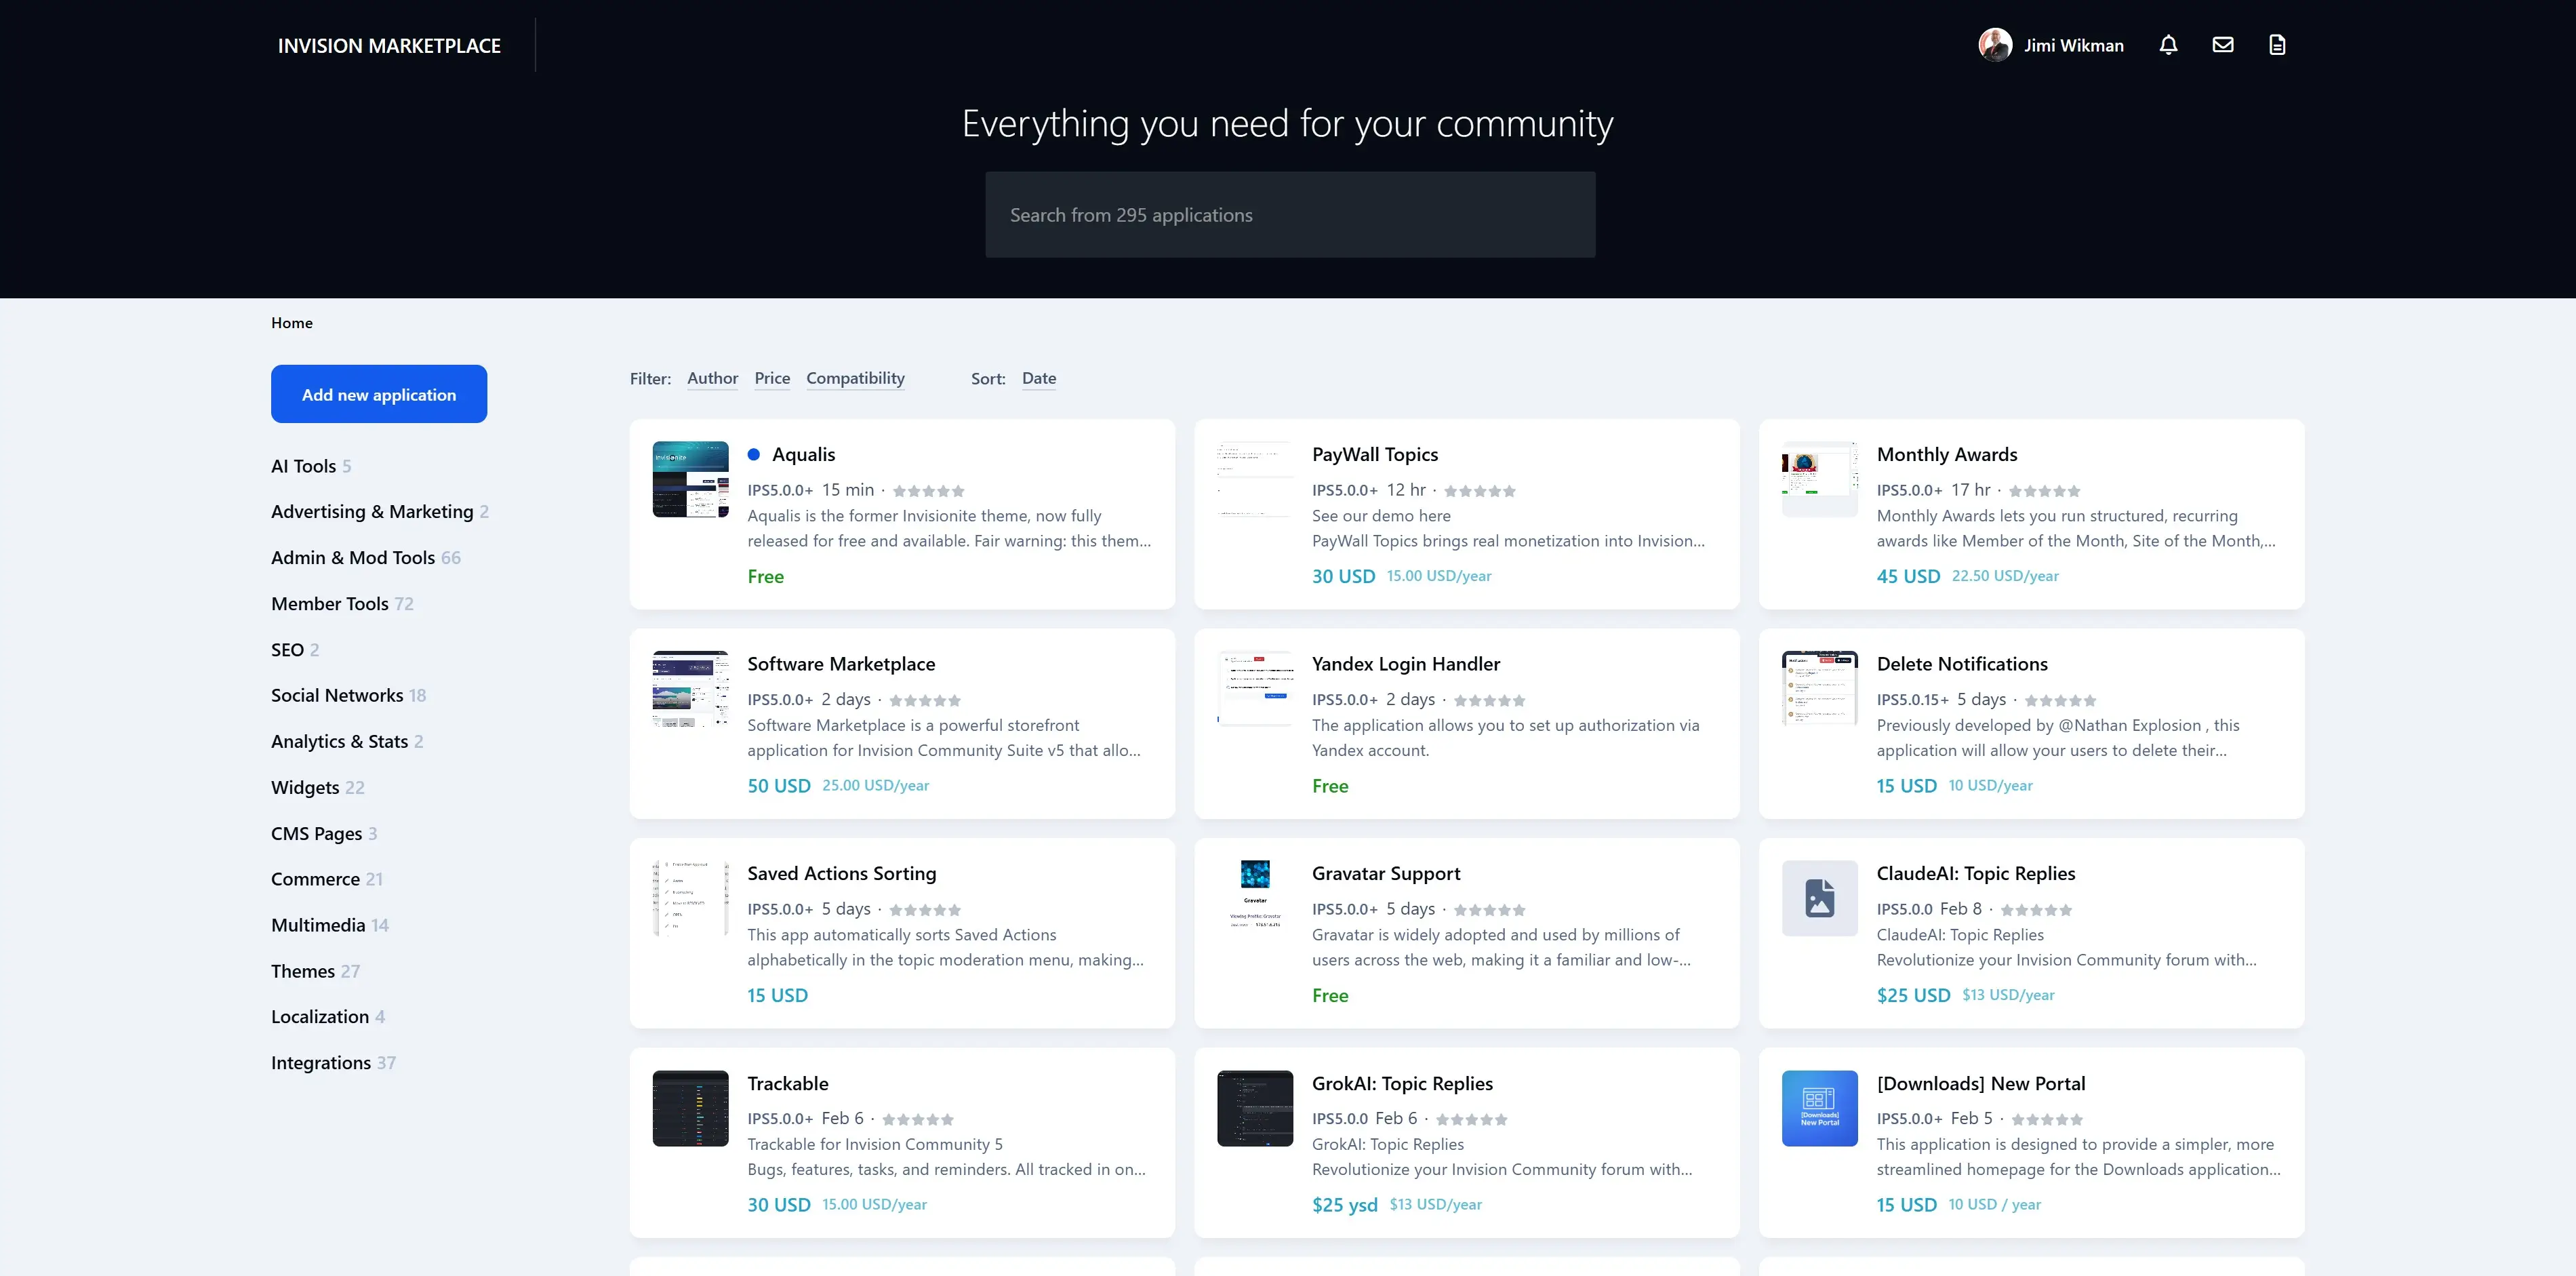Expand the Author filter dropdown
The width and height of the screenshot is (2576, 1276).
pos(712,378)
